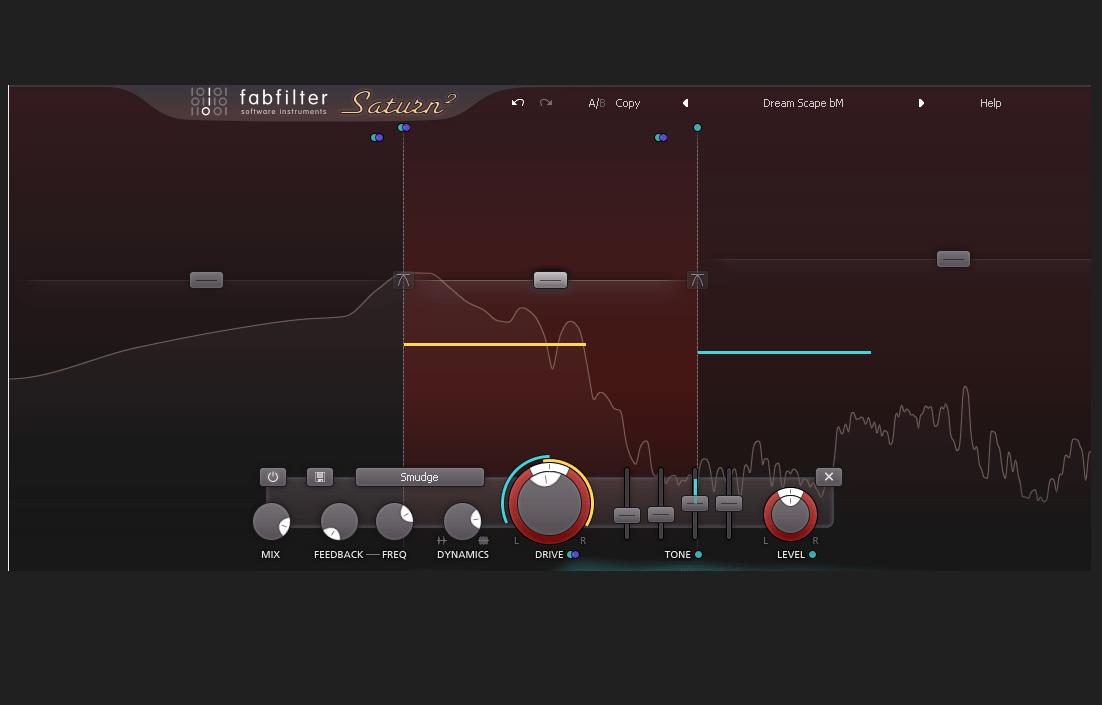Viewport: 1102px width, 705px height.
Task: Click the gate icon left of DYNAMICS
Action: pos(442,541)
